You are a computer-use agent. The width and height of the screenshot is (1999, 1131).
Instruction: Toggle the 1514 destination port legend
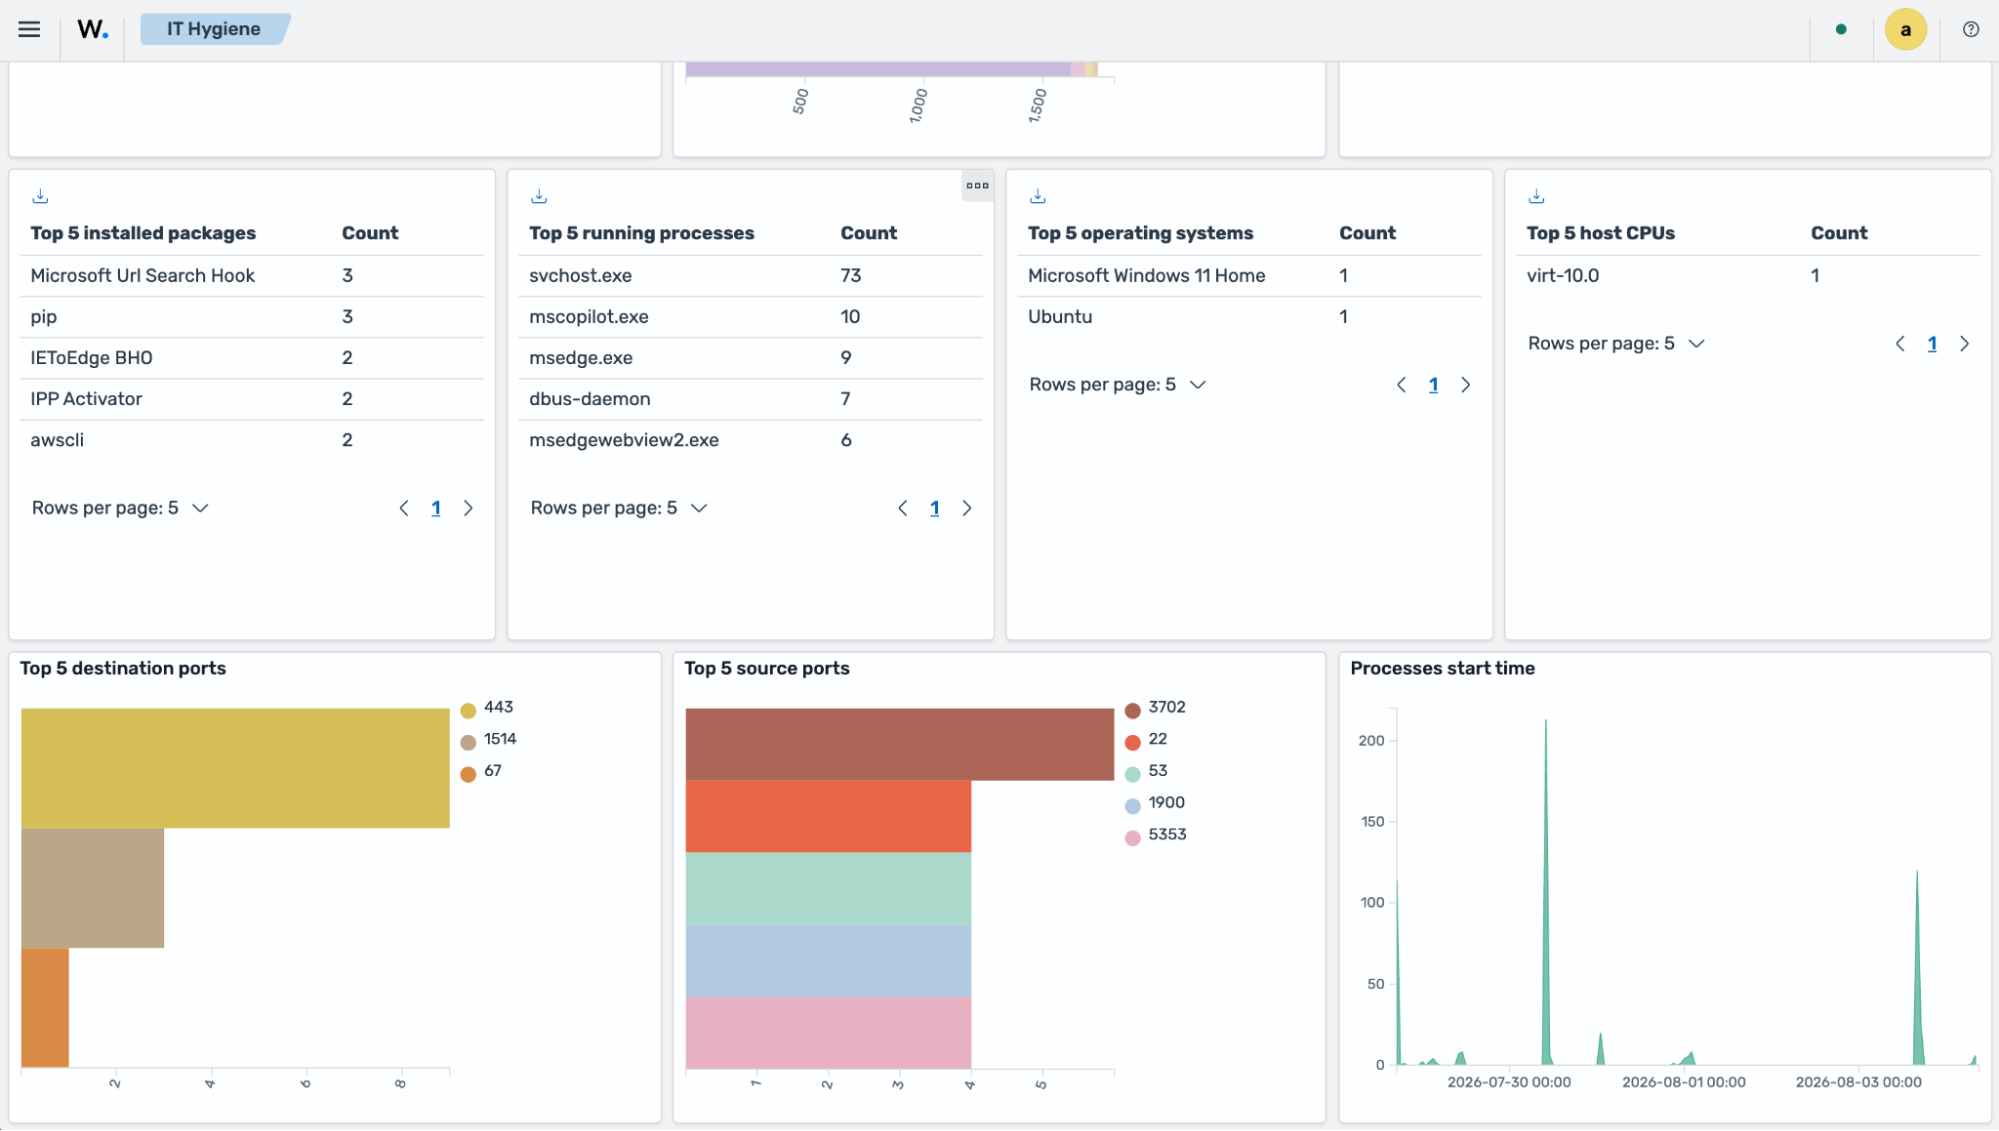coord(488,740)
